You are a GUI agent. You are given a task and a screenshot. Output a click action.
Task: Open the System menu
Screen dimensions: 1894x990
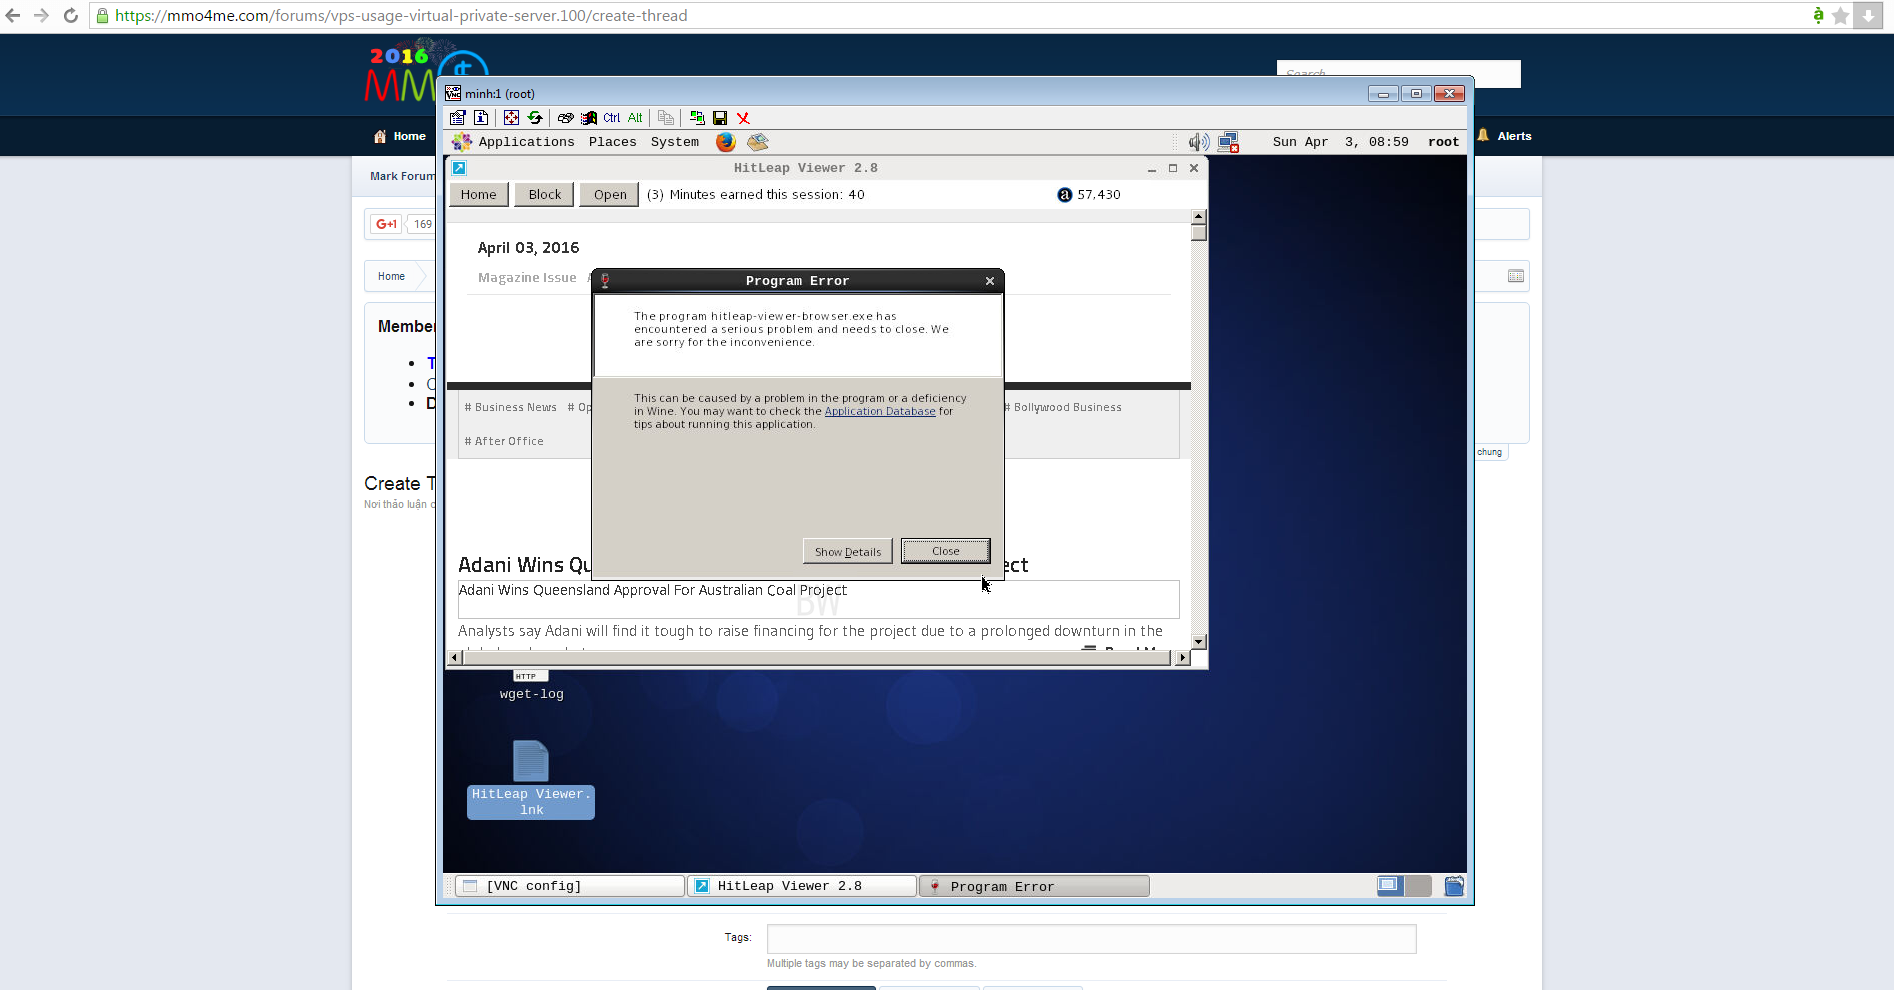point(675,142)
